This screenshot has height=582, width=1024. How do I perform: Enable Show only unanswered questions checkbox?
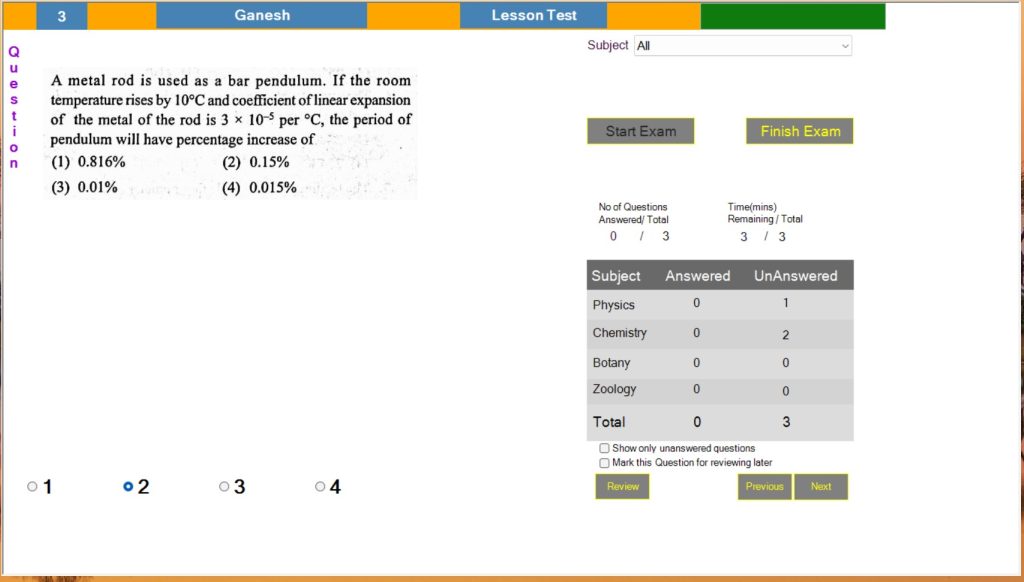[x=604, y=449]
